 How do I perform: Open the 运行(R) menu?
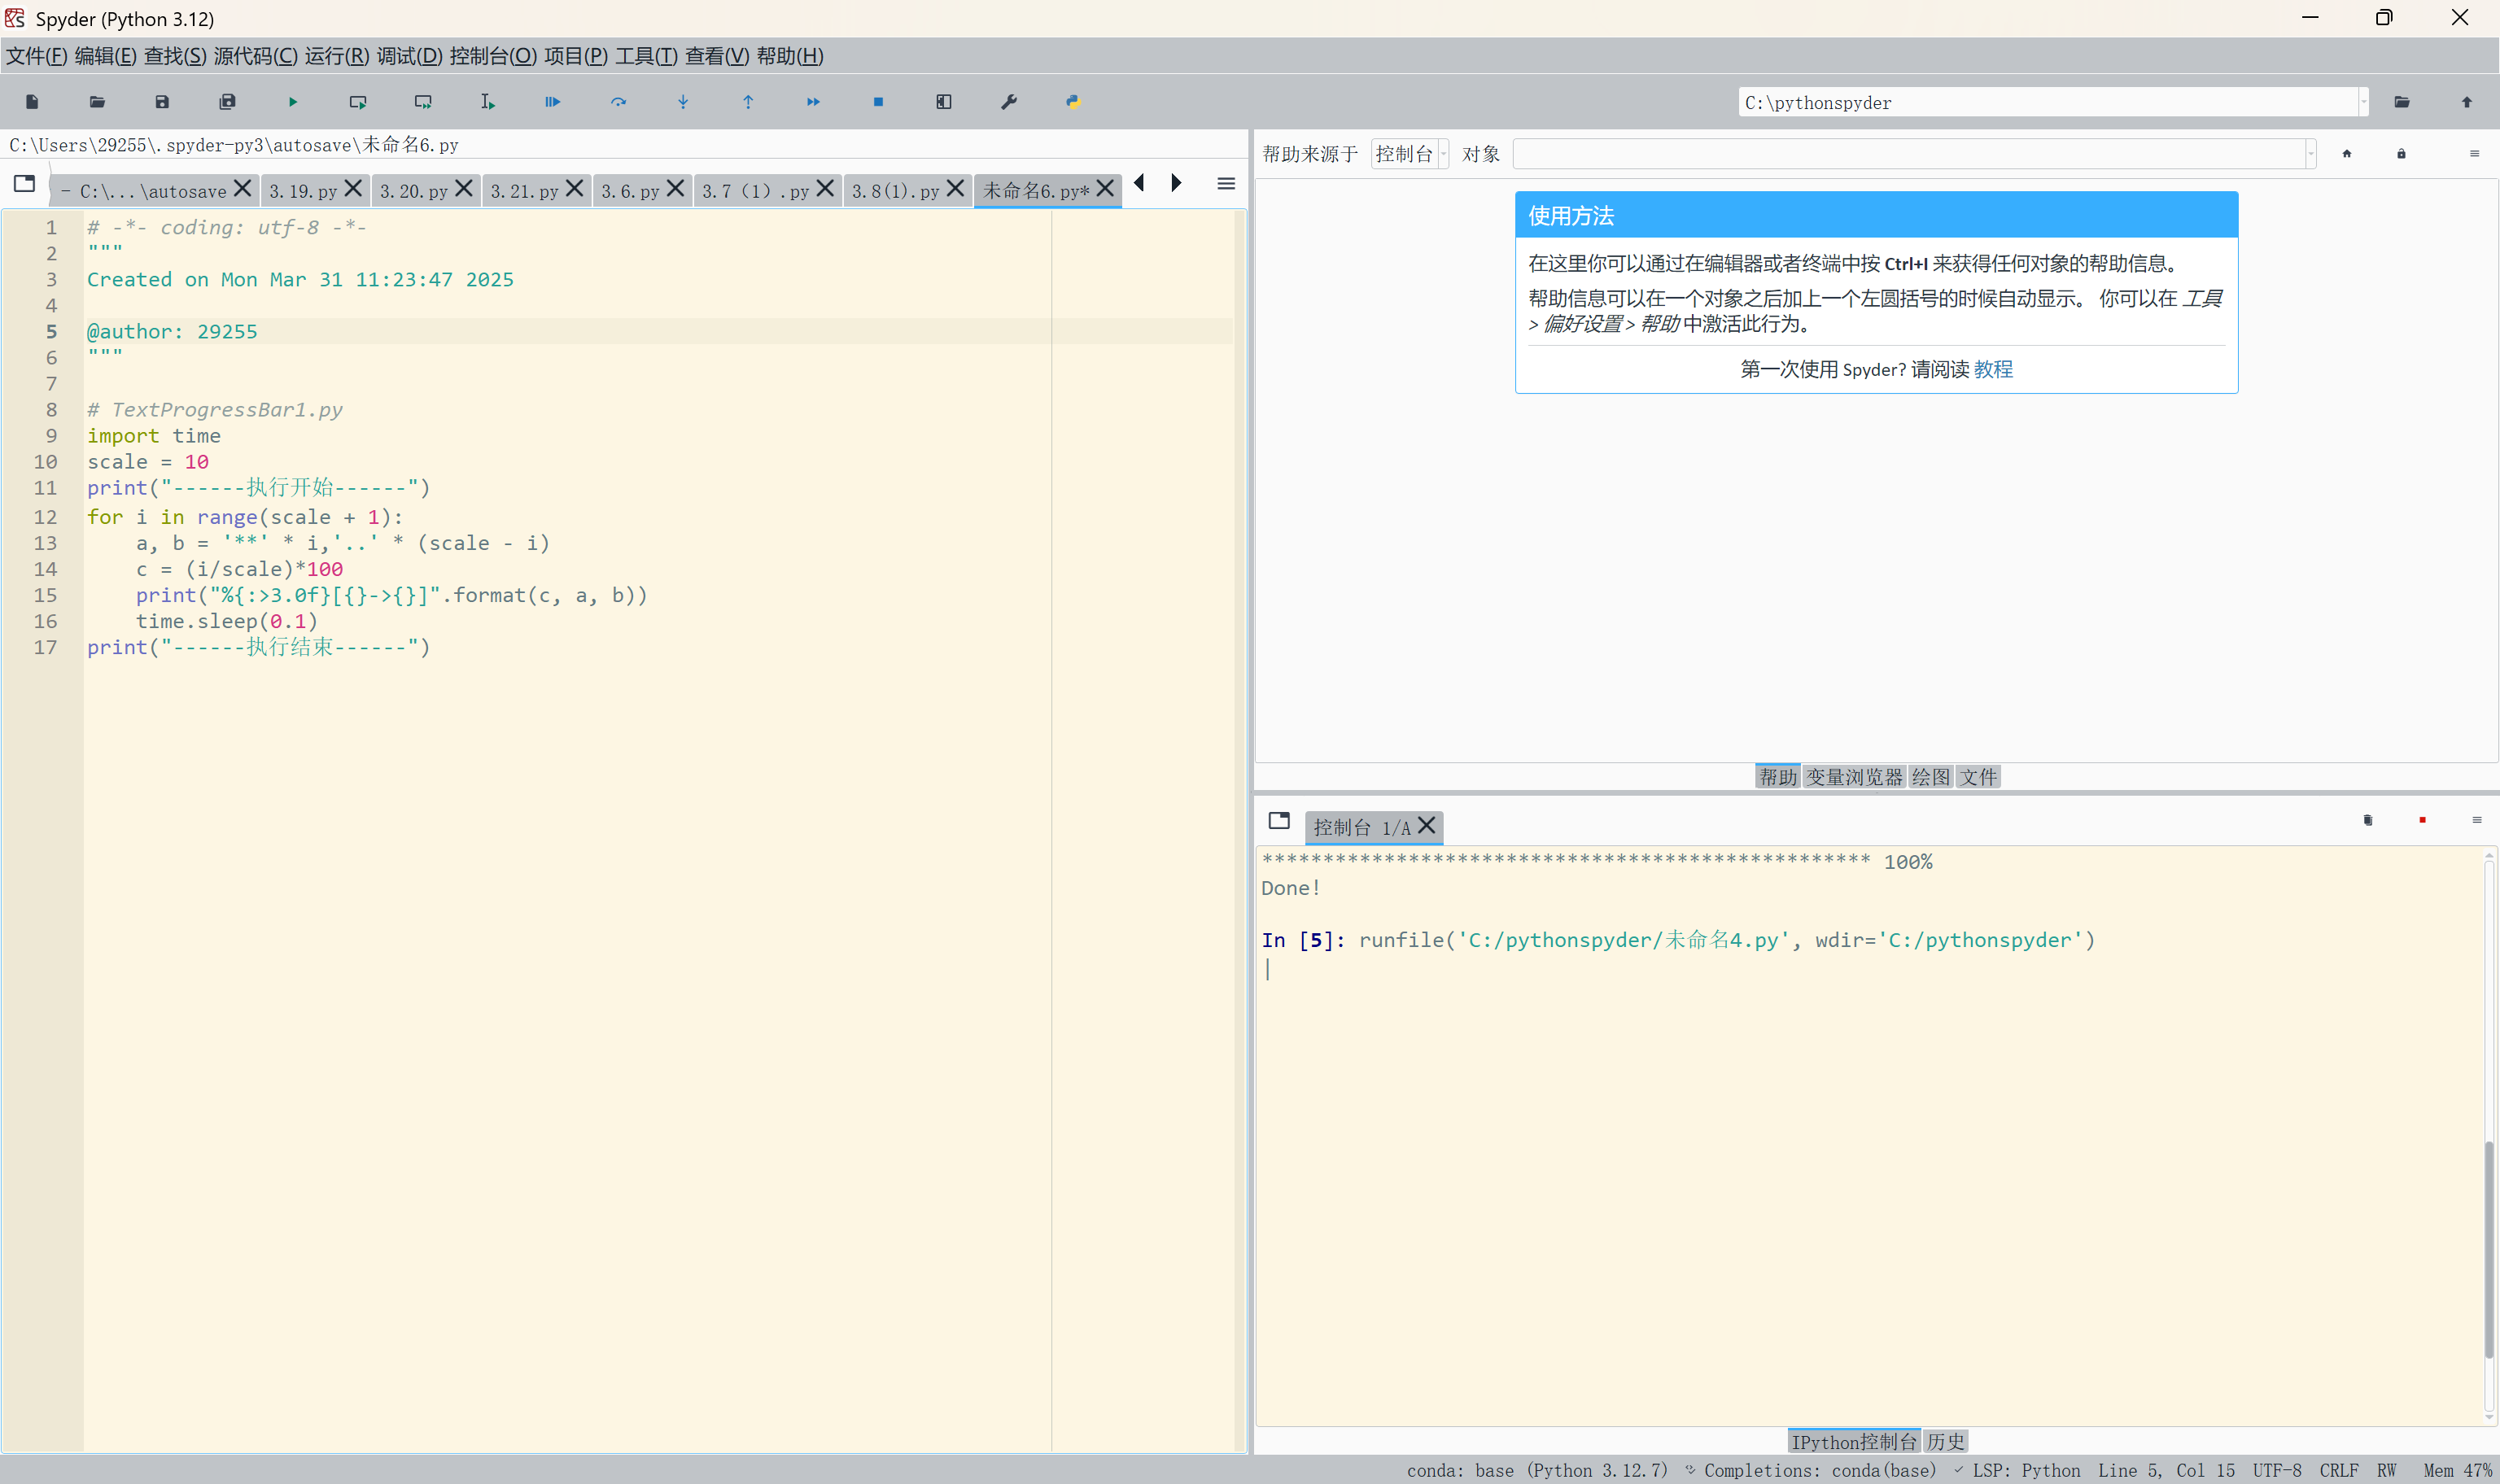click(337, 56)
